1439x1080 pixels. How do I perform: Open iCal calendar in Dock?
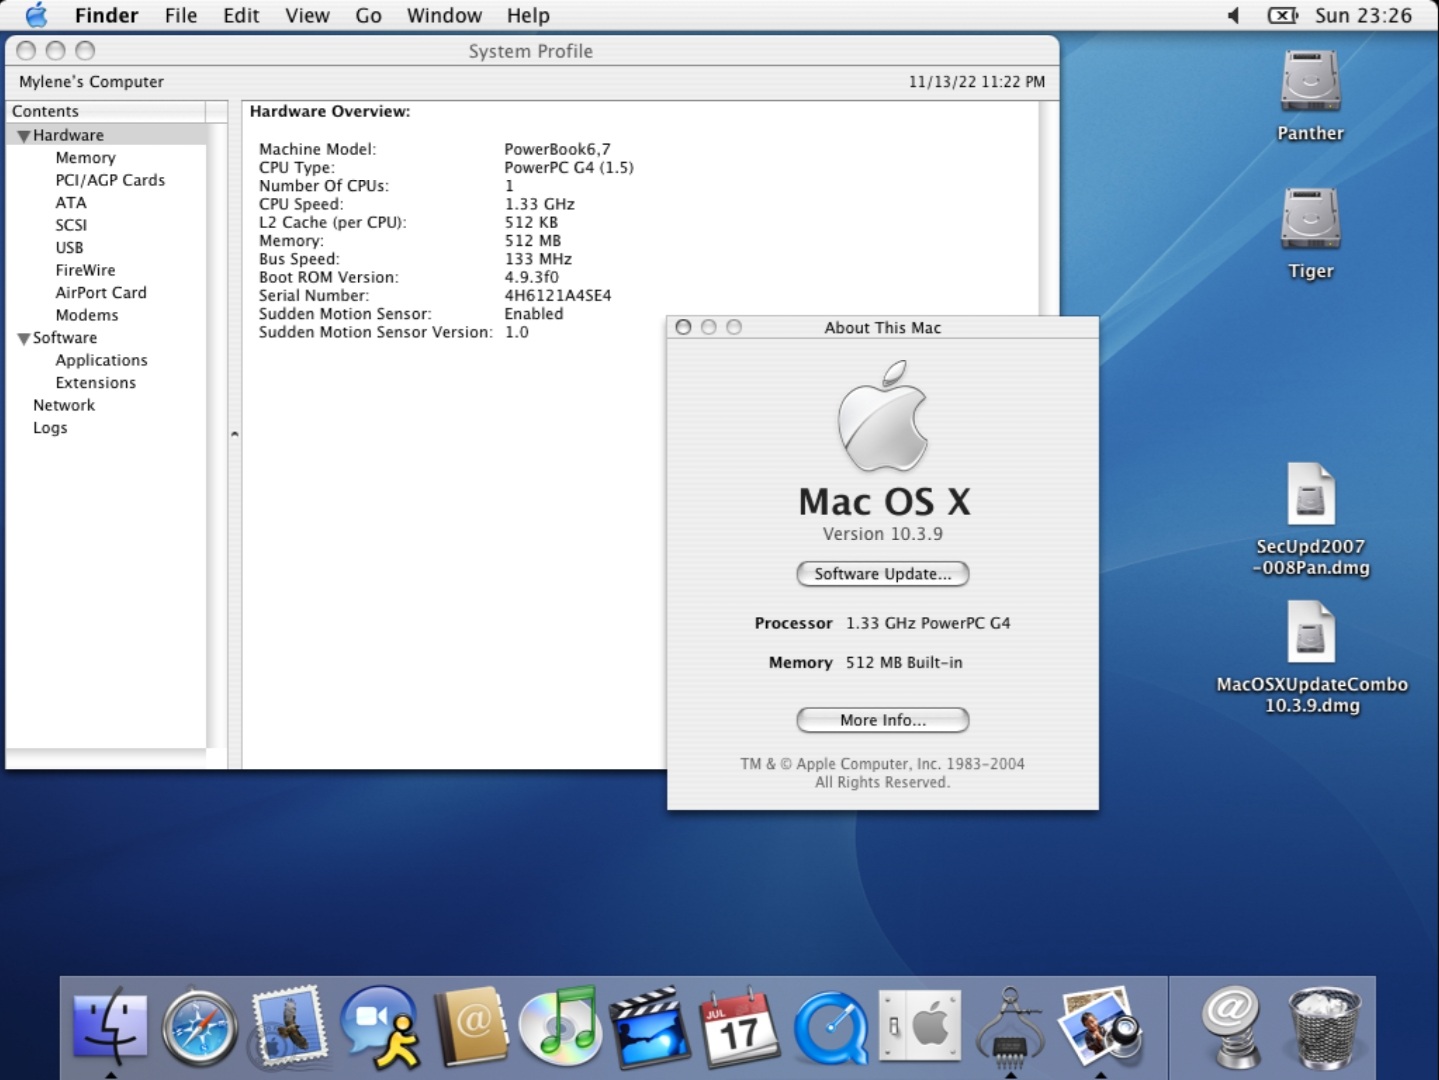(739, 1027)
